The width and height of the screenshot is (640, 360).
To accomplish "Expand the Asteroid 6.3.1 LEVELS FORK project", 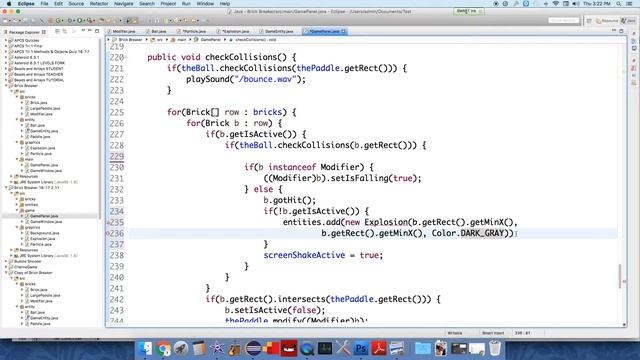I will pyautogui.click(x=6, y=63).
